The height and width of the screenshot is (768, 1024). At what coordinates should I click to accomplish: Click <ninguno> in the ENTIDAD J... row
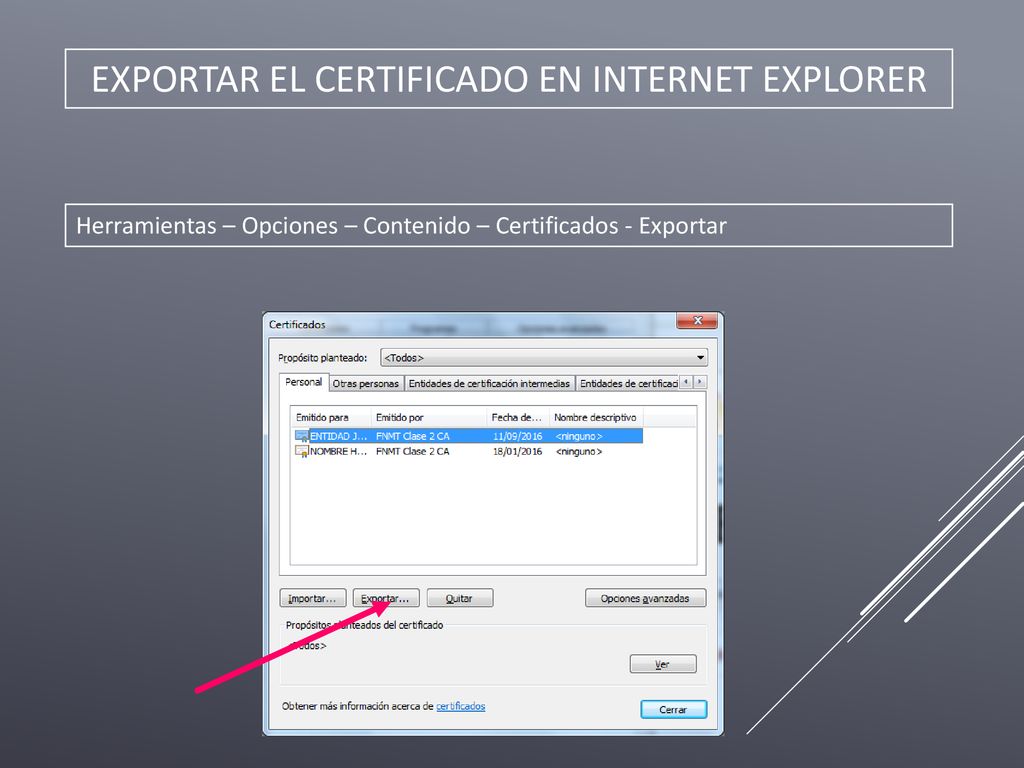click(579, 436)
